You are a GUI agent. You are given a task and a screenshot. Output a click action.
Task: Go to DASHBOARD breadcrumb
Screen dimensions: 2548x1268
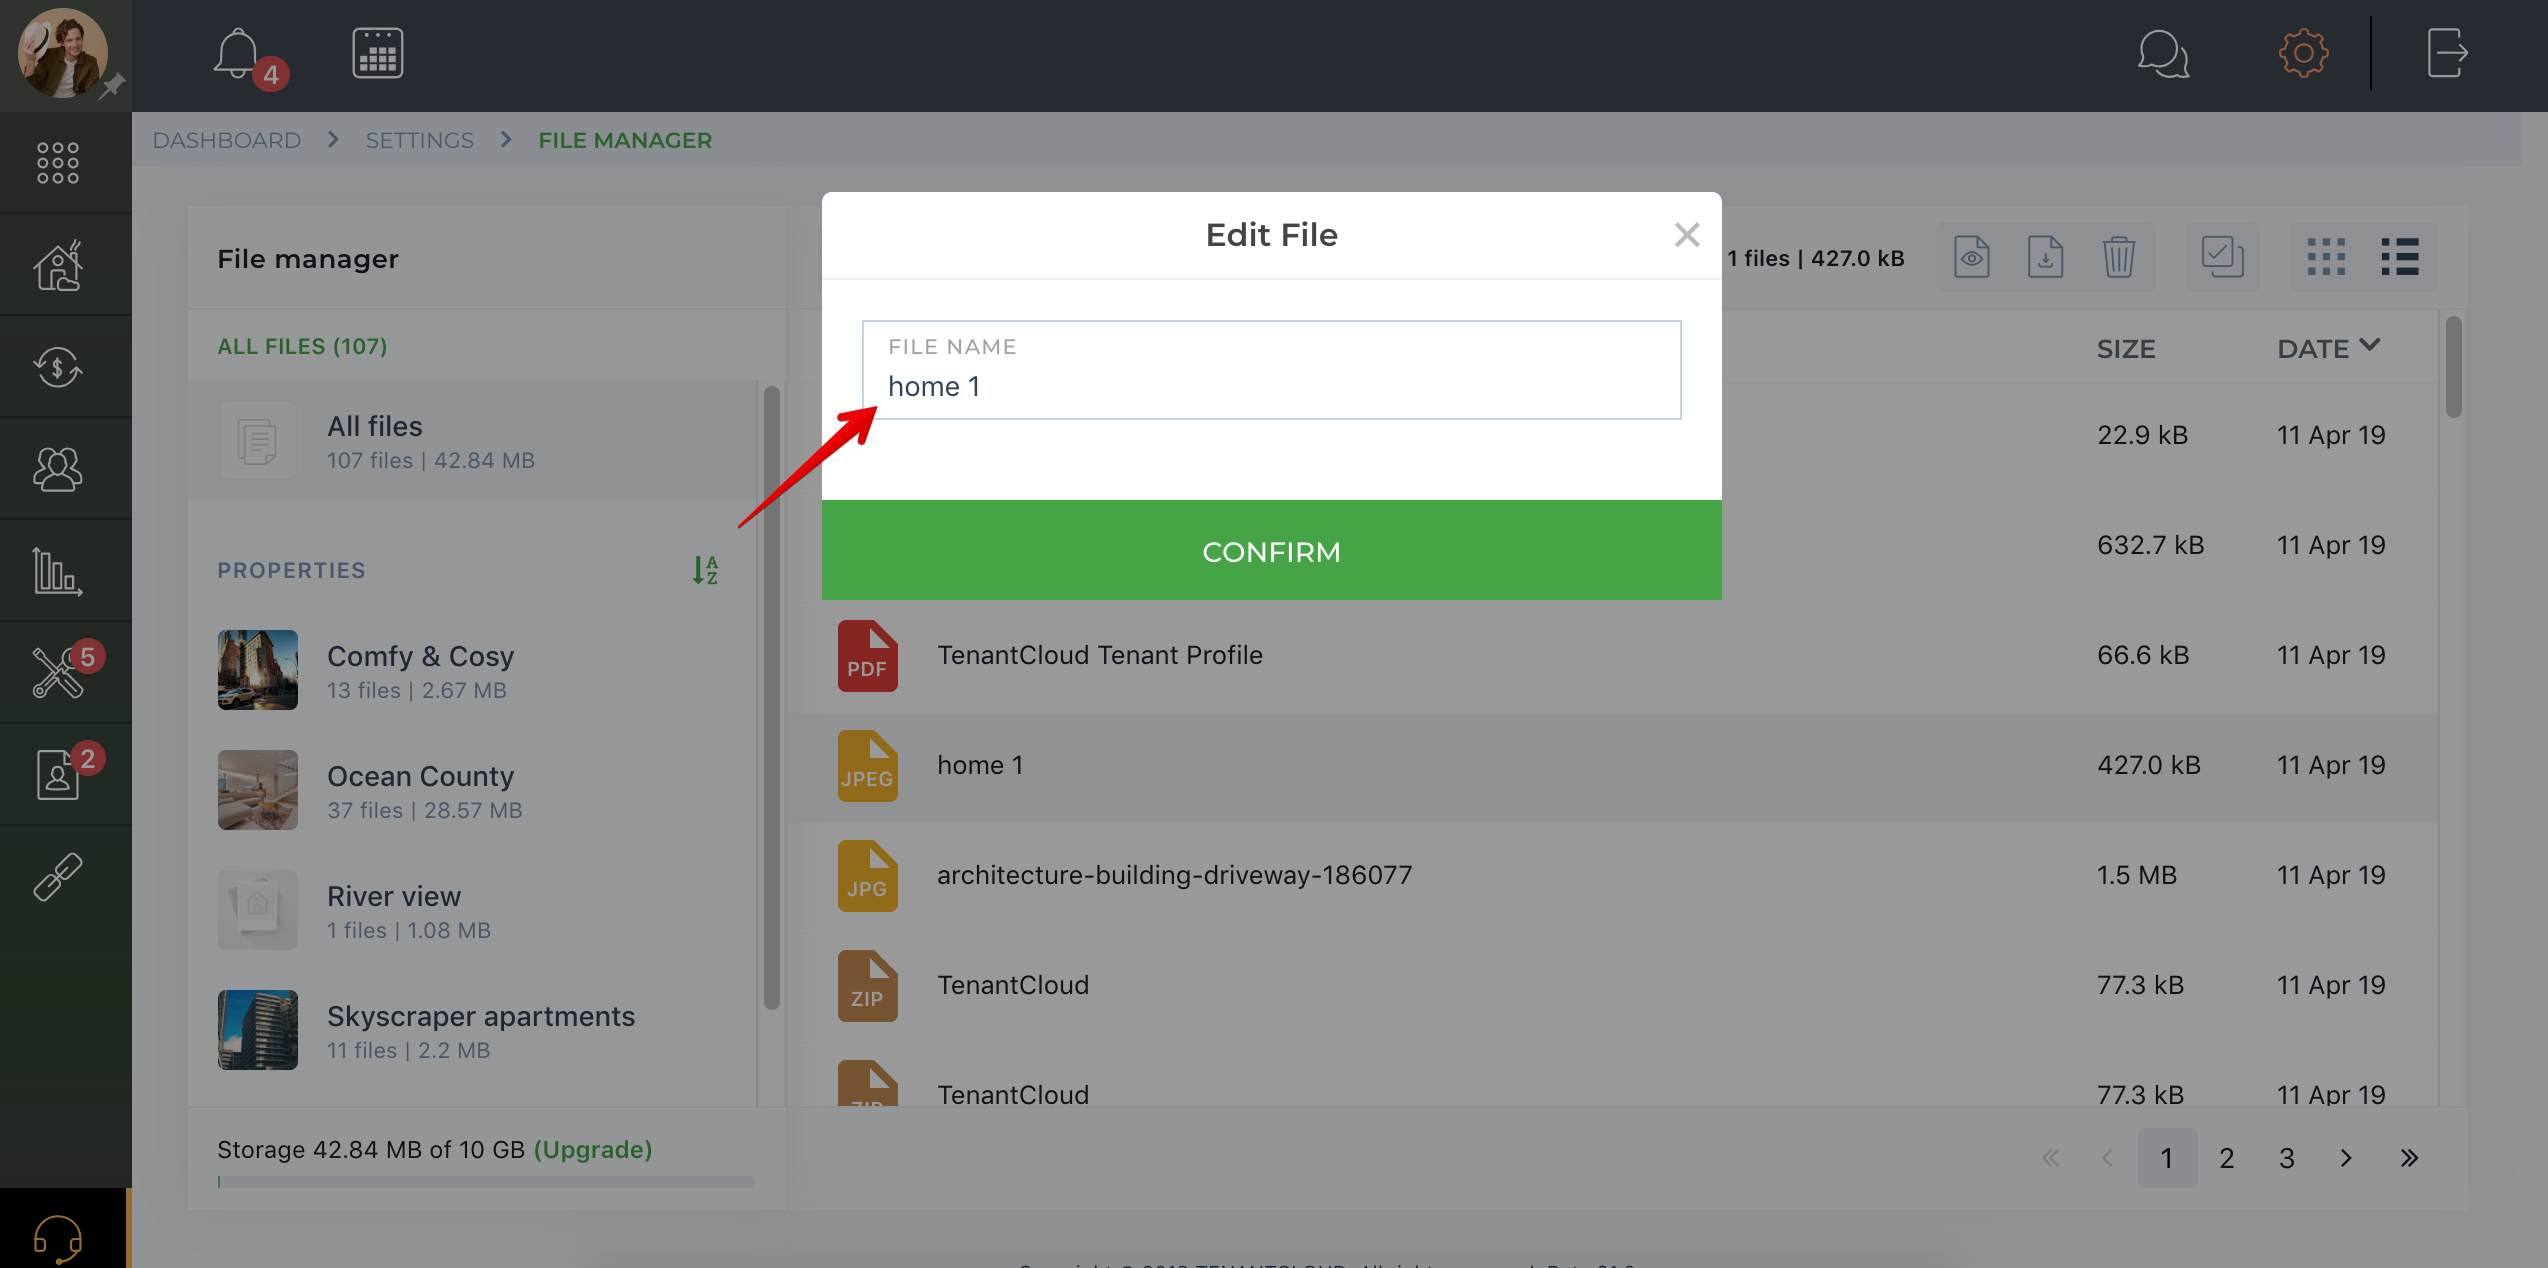point(226,140)
